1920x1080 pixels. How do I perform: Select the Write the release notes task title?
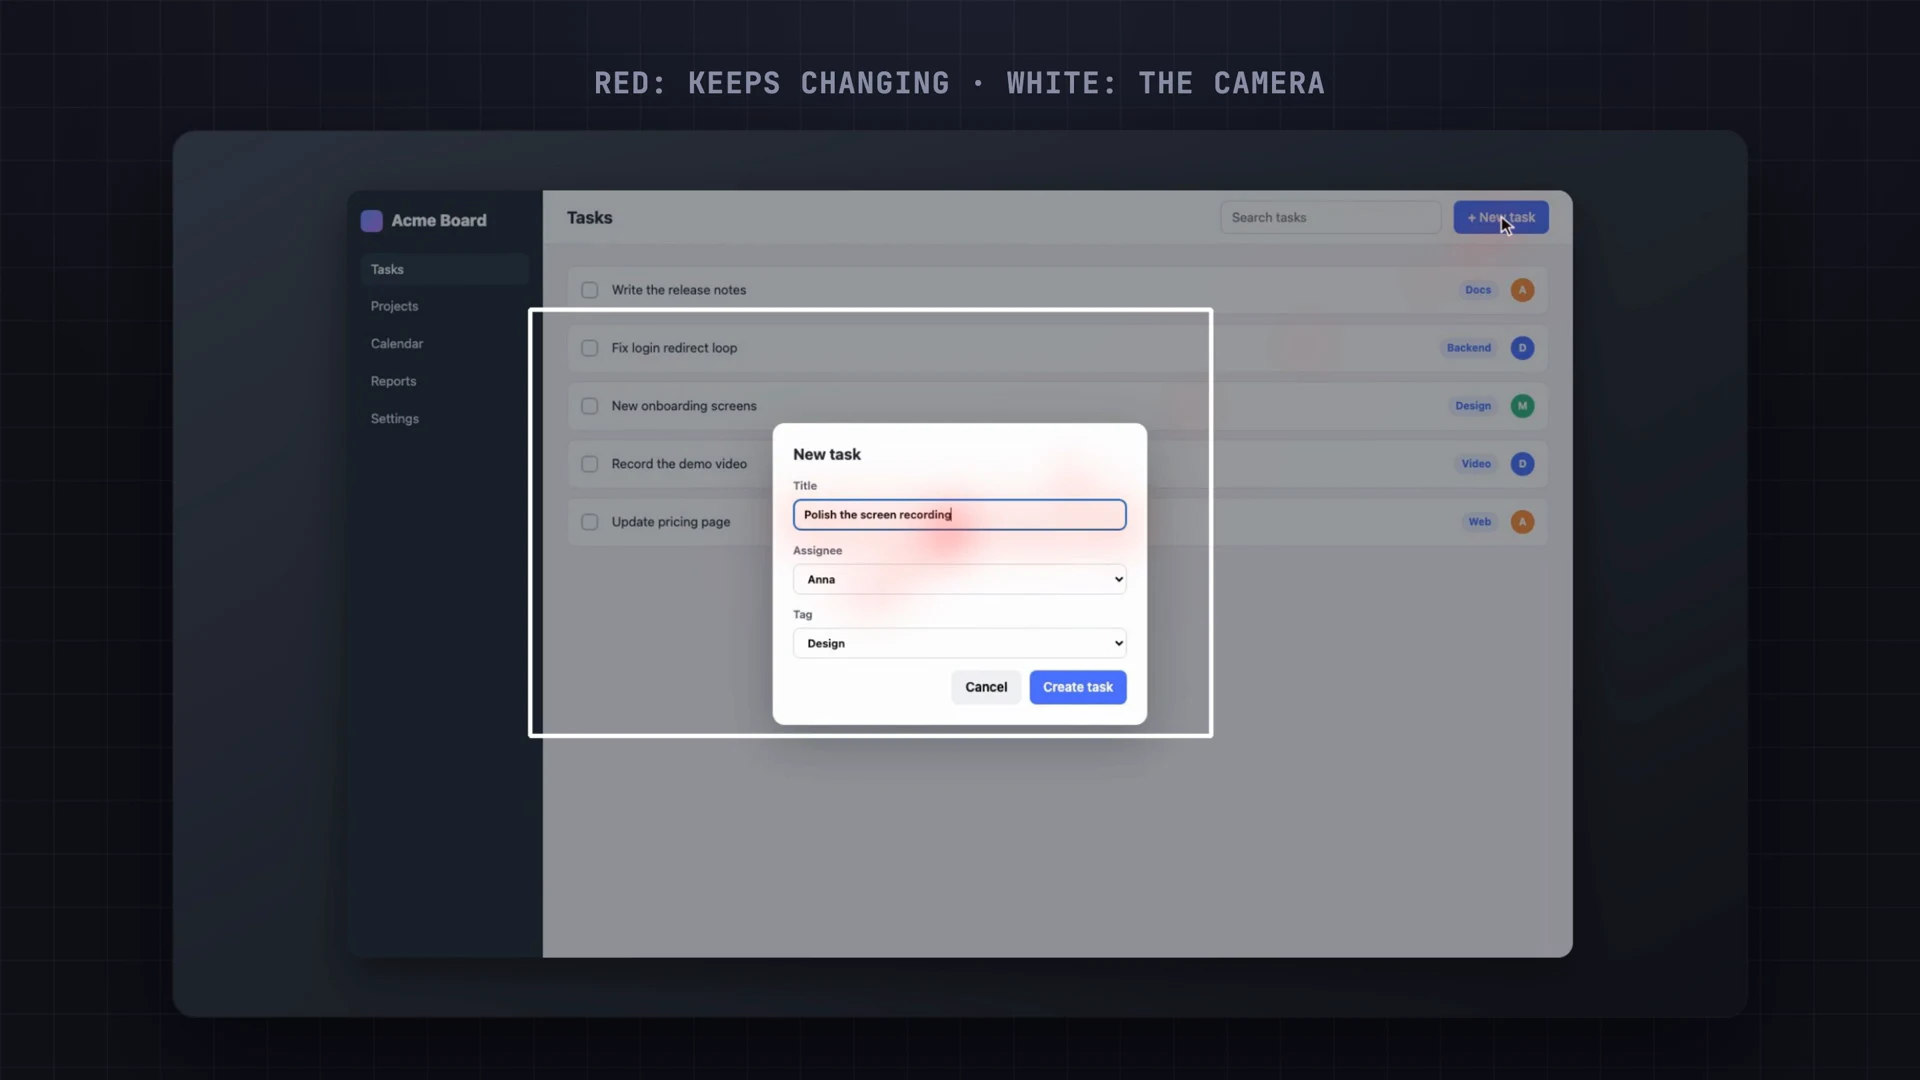pos(679,290)
